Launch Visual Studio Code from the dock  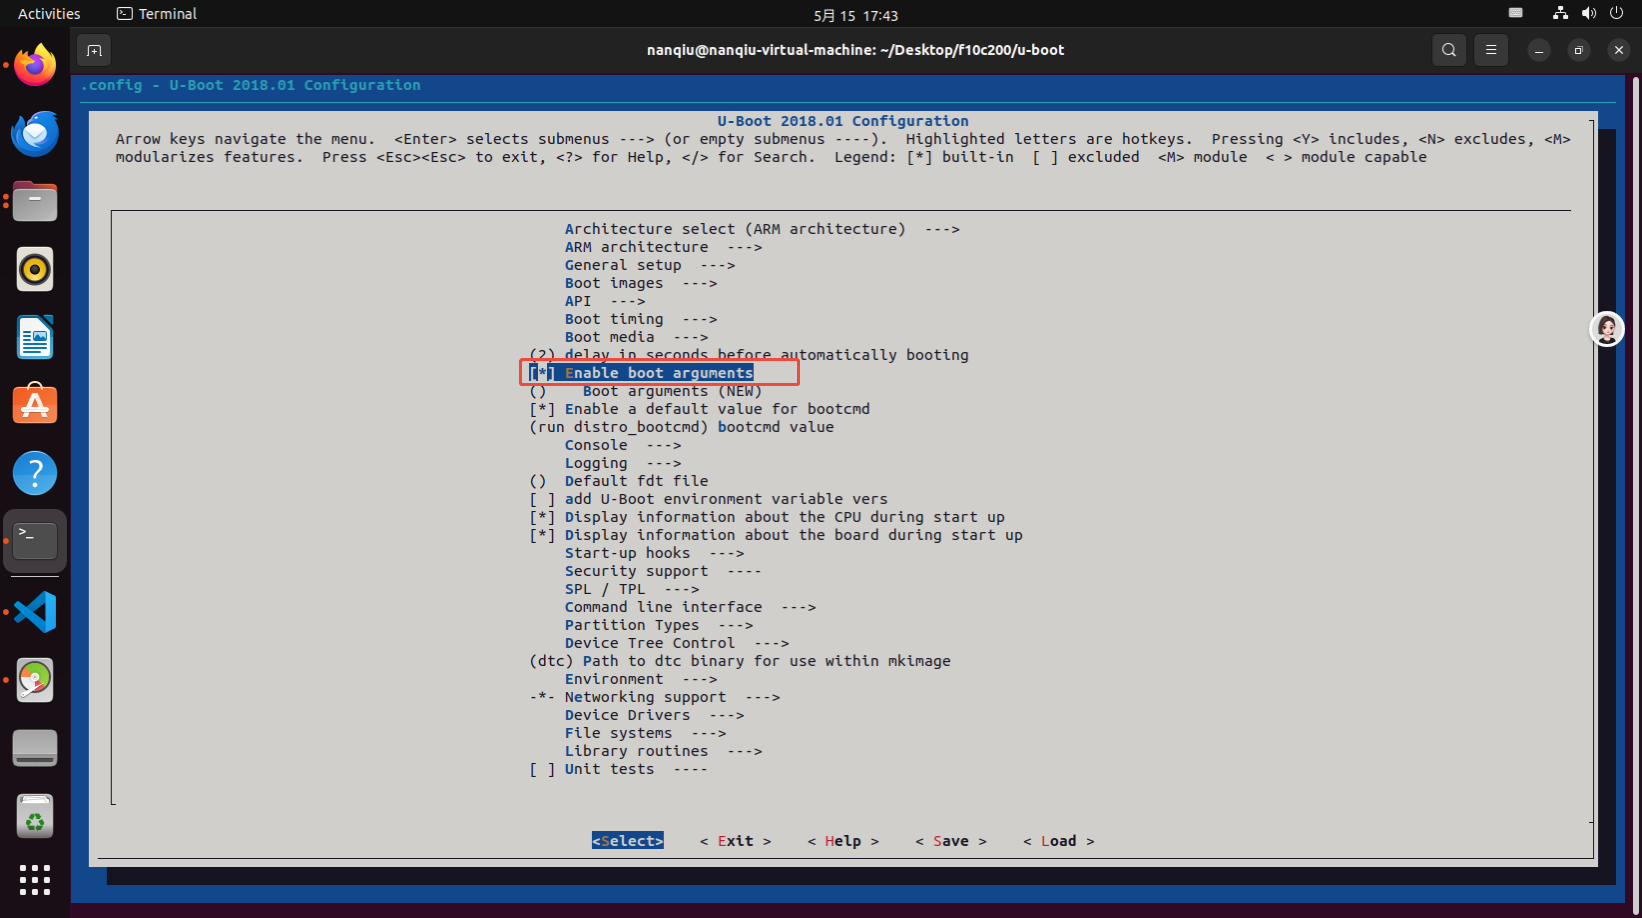35,612
